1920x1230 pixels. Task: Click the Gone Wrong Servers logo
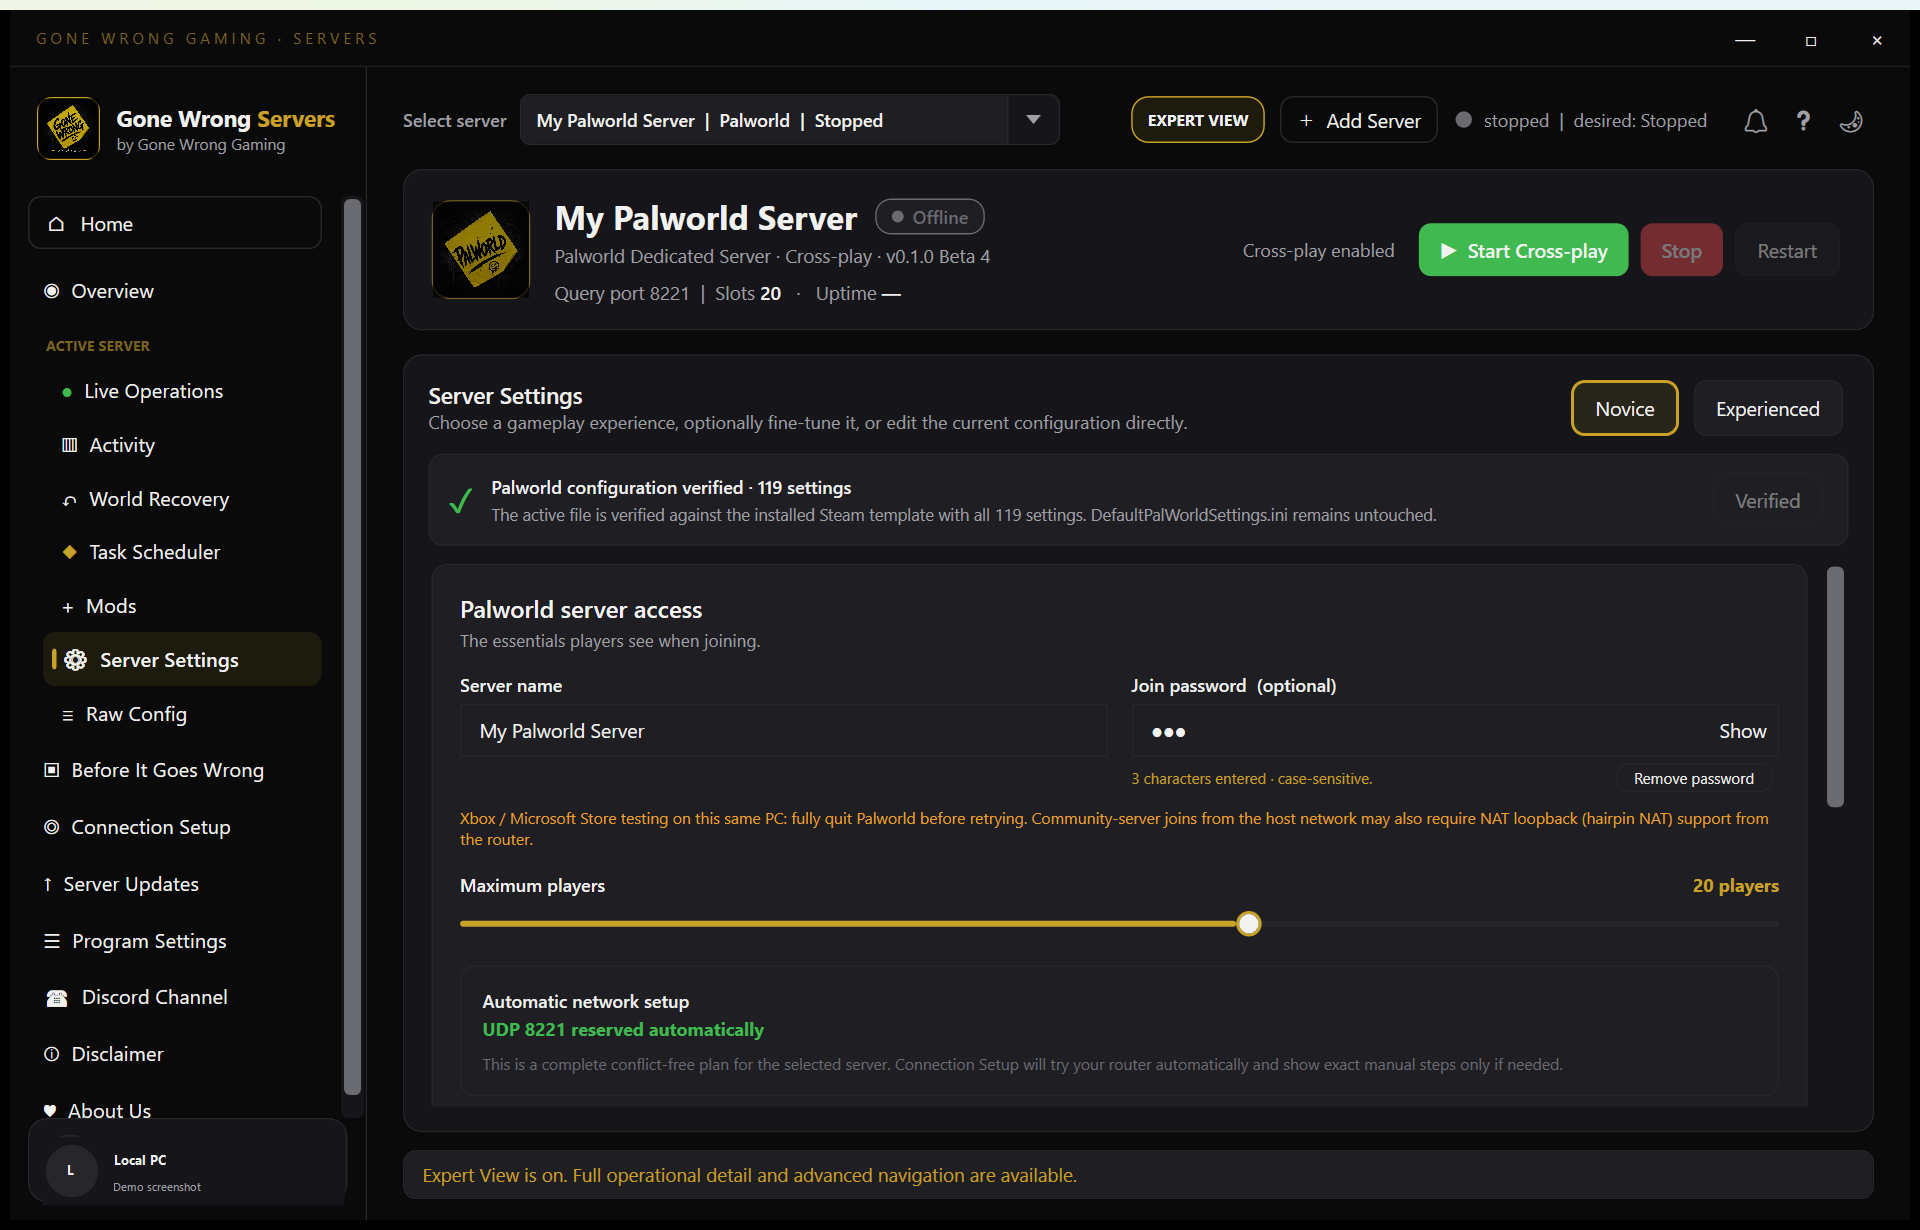pos(68,128)
